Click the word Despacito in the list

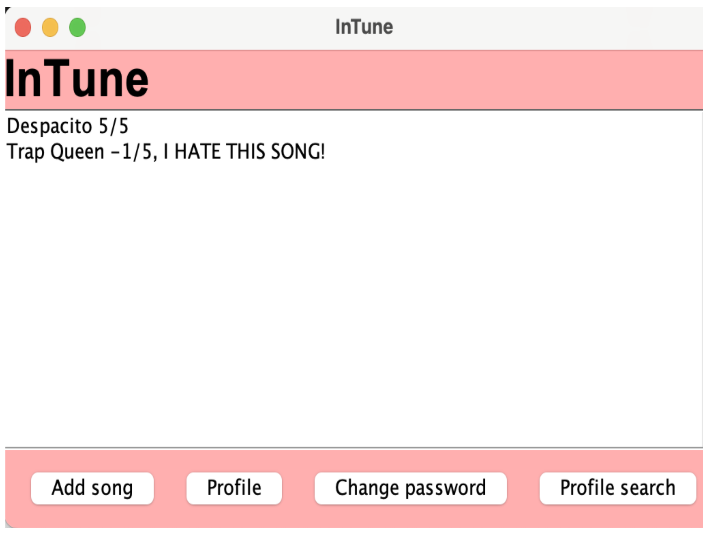(48, 127)
